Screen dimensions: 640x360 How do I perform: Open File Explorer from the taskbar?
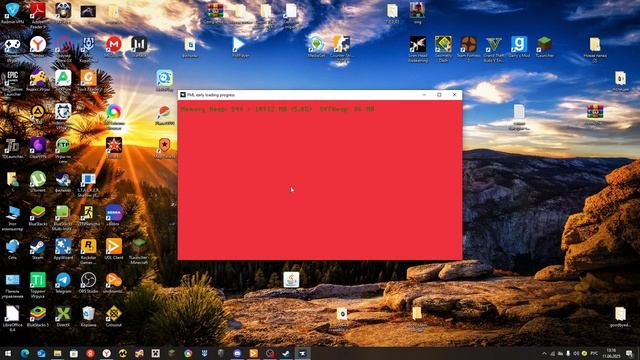(x=58, y=353)
